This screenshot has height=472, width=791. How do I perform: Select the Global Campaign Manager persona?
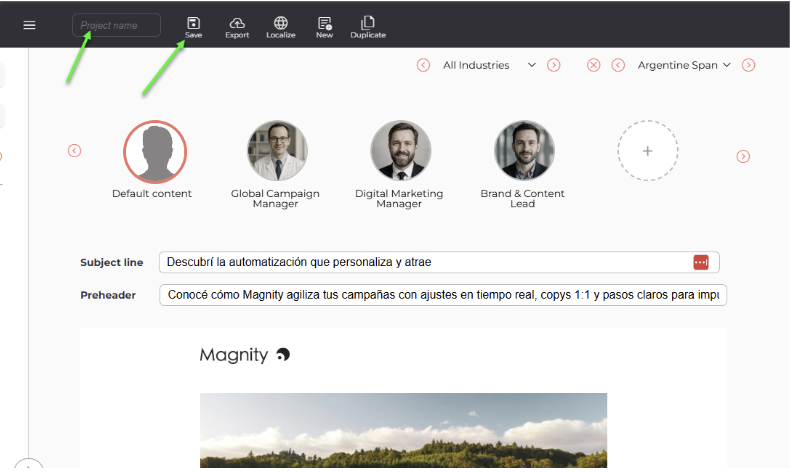277,151
